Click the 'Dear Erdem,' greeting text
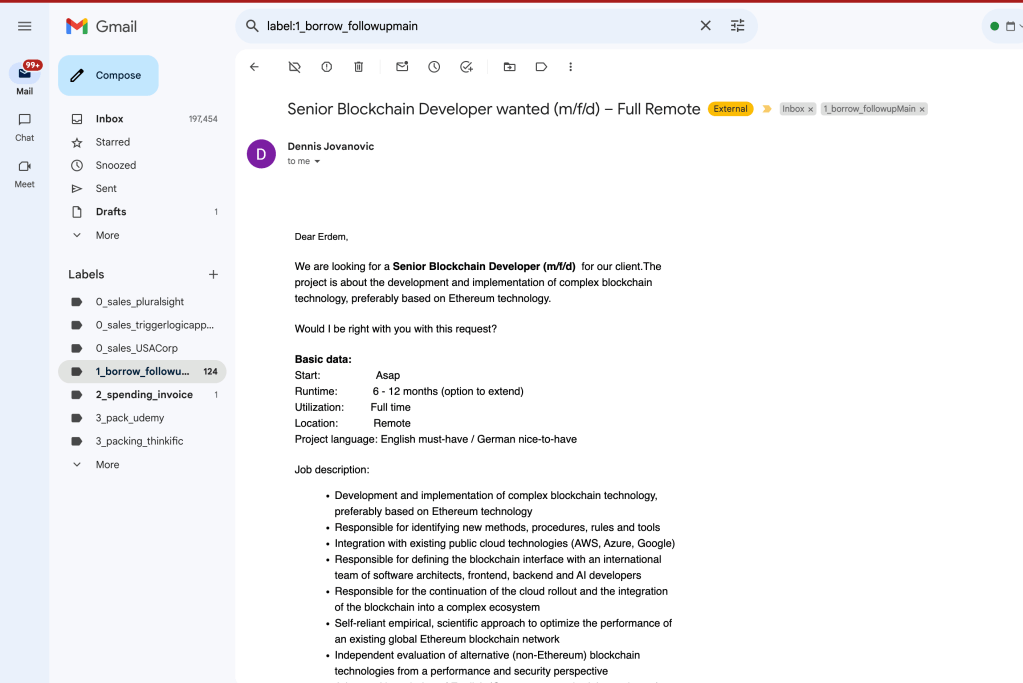The image size is (1023, 683). 321,237
